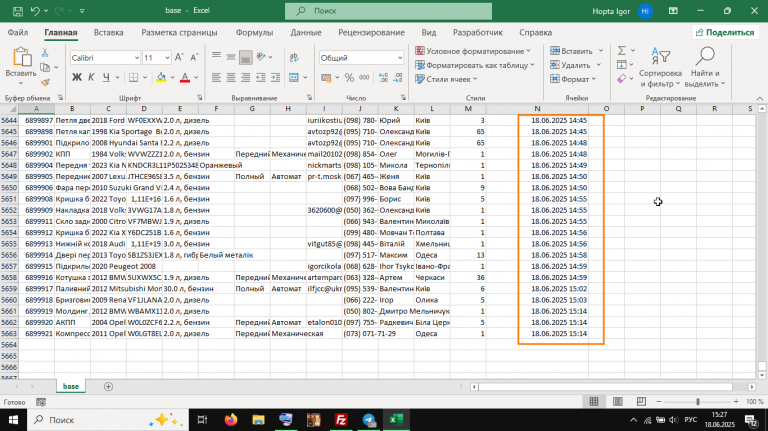Select column N header
Viewport: 768px width, 431px height.
[x=537, y=109]
